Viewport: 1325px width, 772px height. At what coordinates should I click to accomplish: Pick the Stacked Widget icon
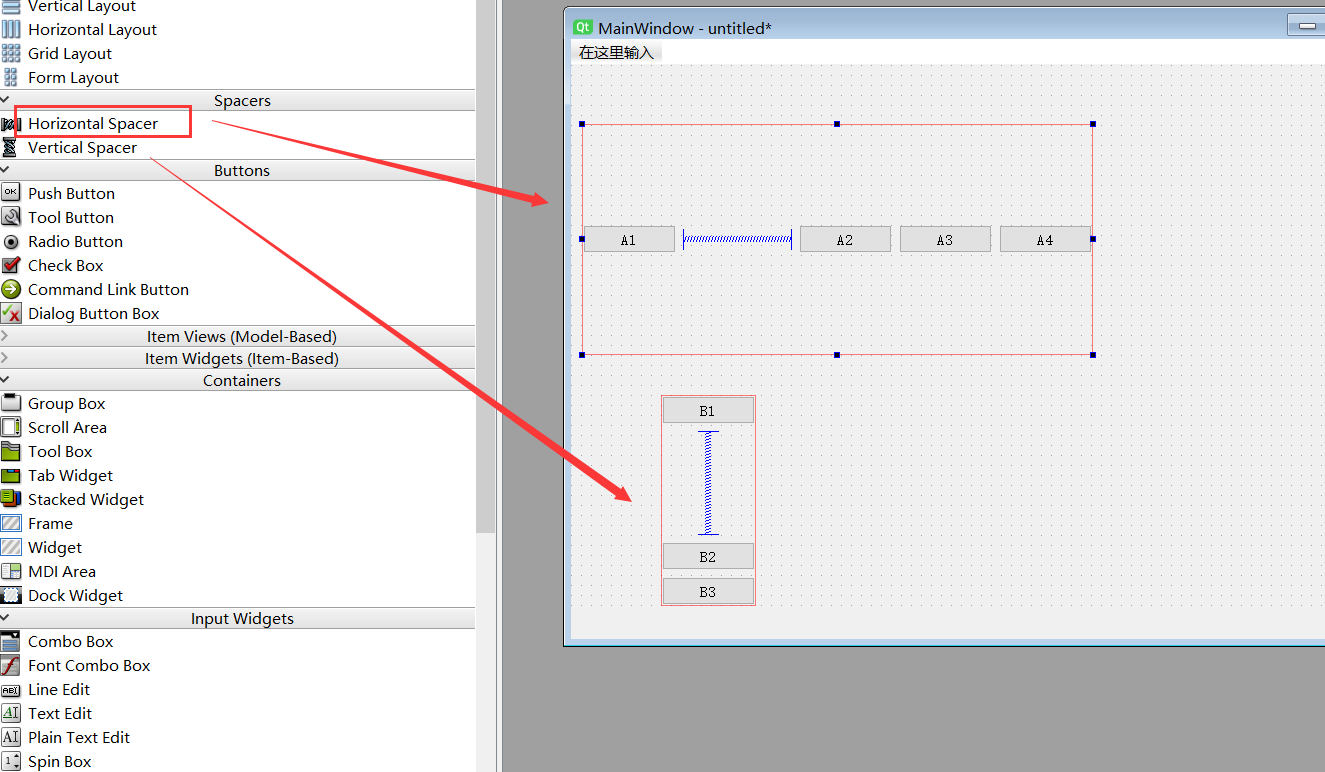click(10, 499)
